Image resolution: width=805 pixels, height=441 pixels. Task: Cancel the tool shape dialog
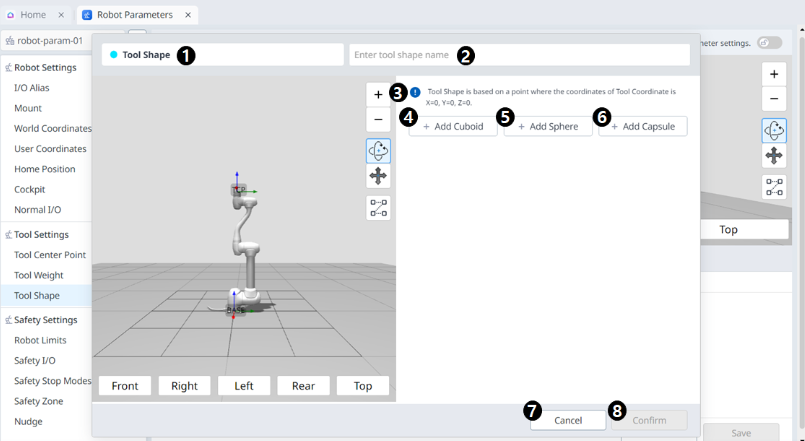(568, 420)
